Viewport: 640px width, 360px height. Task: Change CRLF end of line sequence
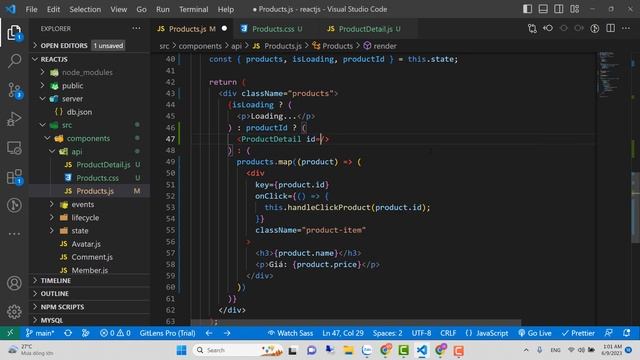448,333
